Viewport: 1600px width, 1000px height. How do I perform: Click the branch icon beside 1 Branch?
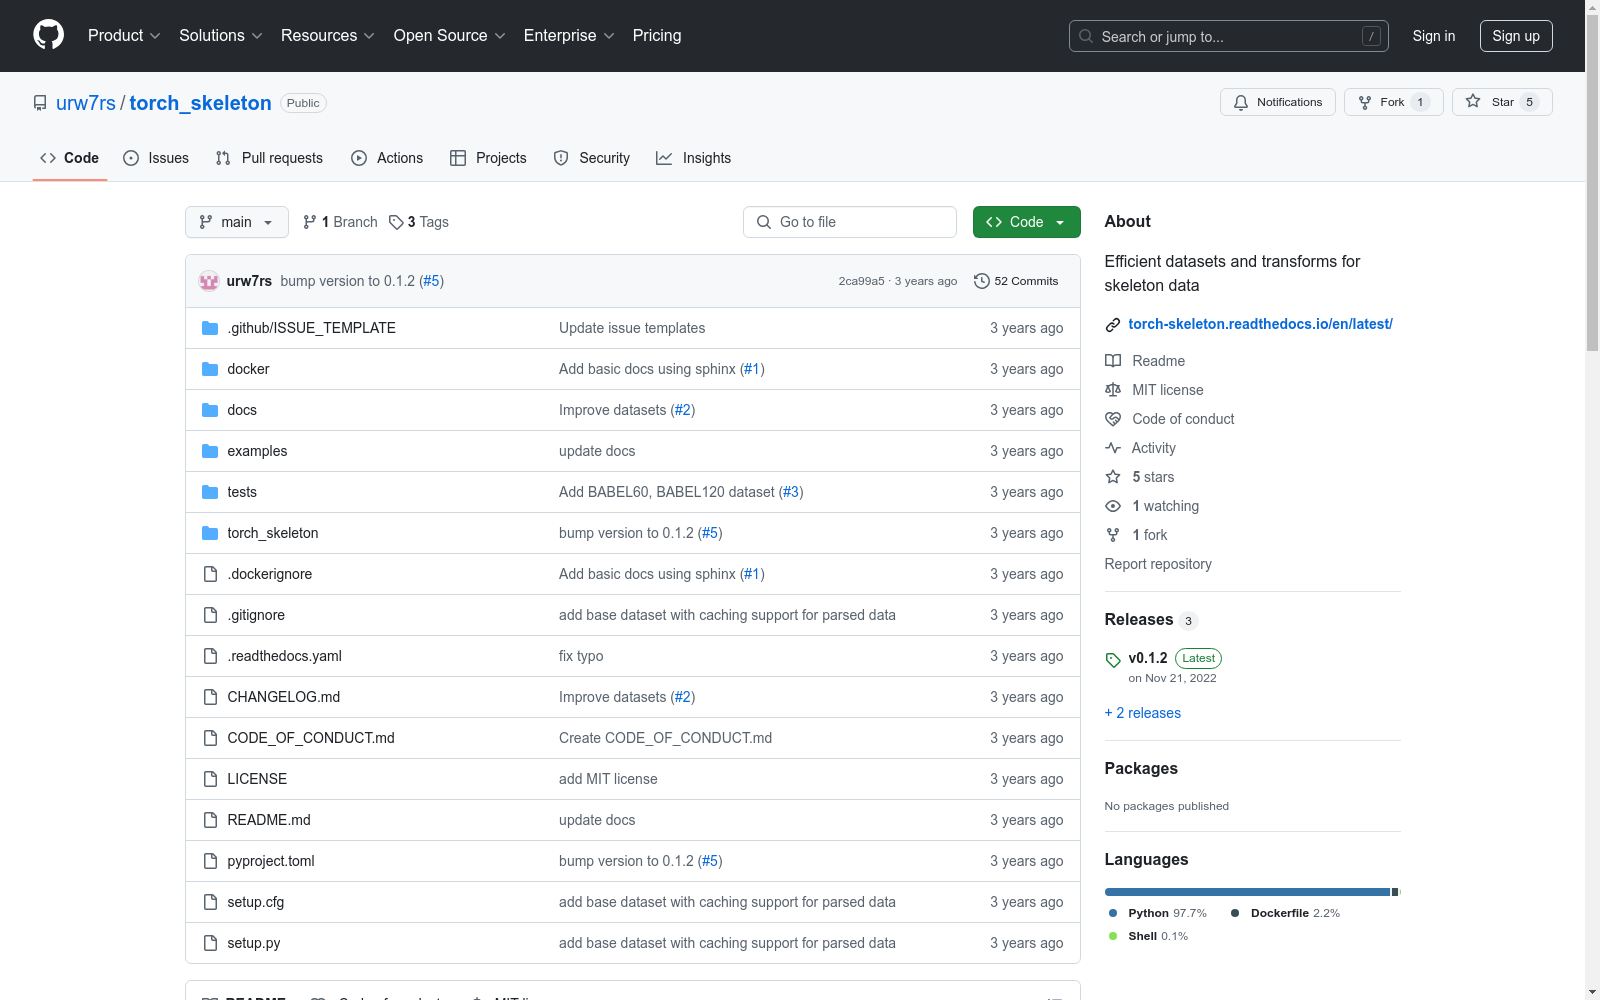(310, 222)
